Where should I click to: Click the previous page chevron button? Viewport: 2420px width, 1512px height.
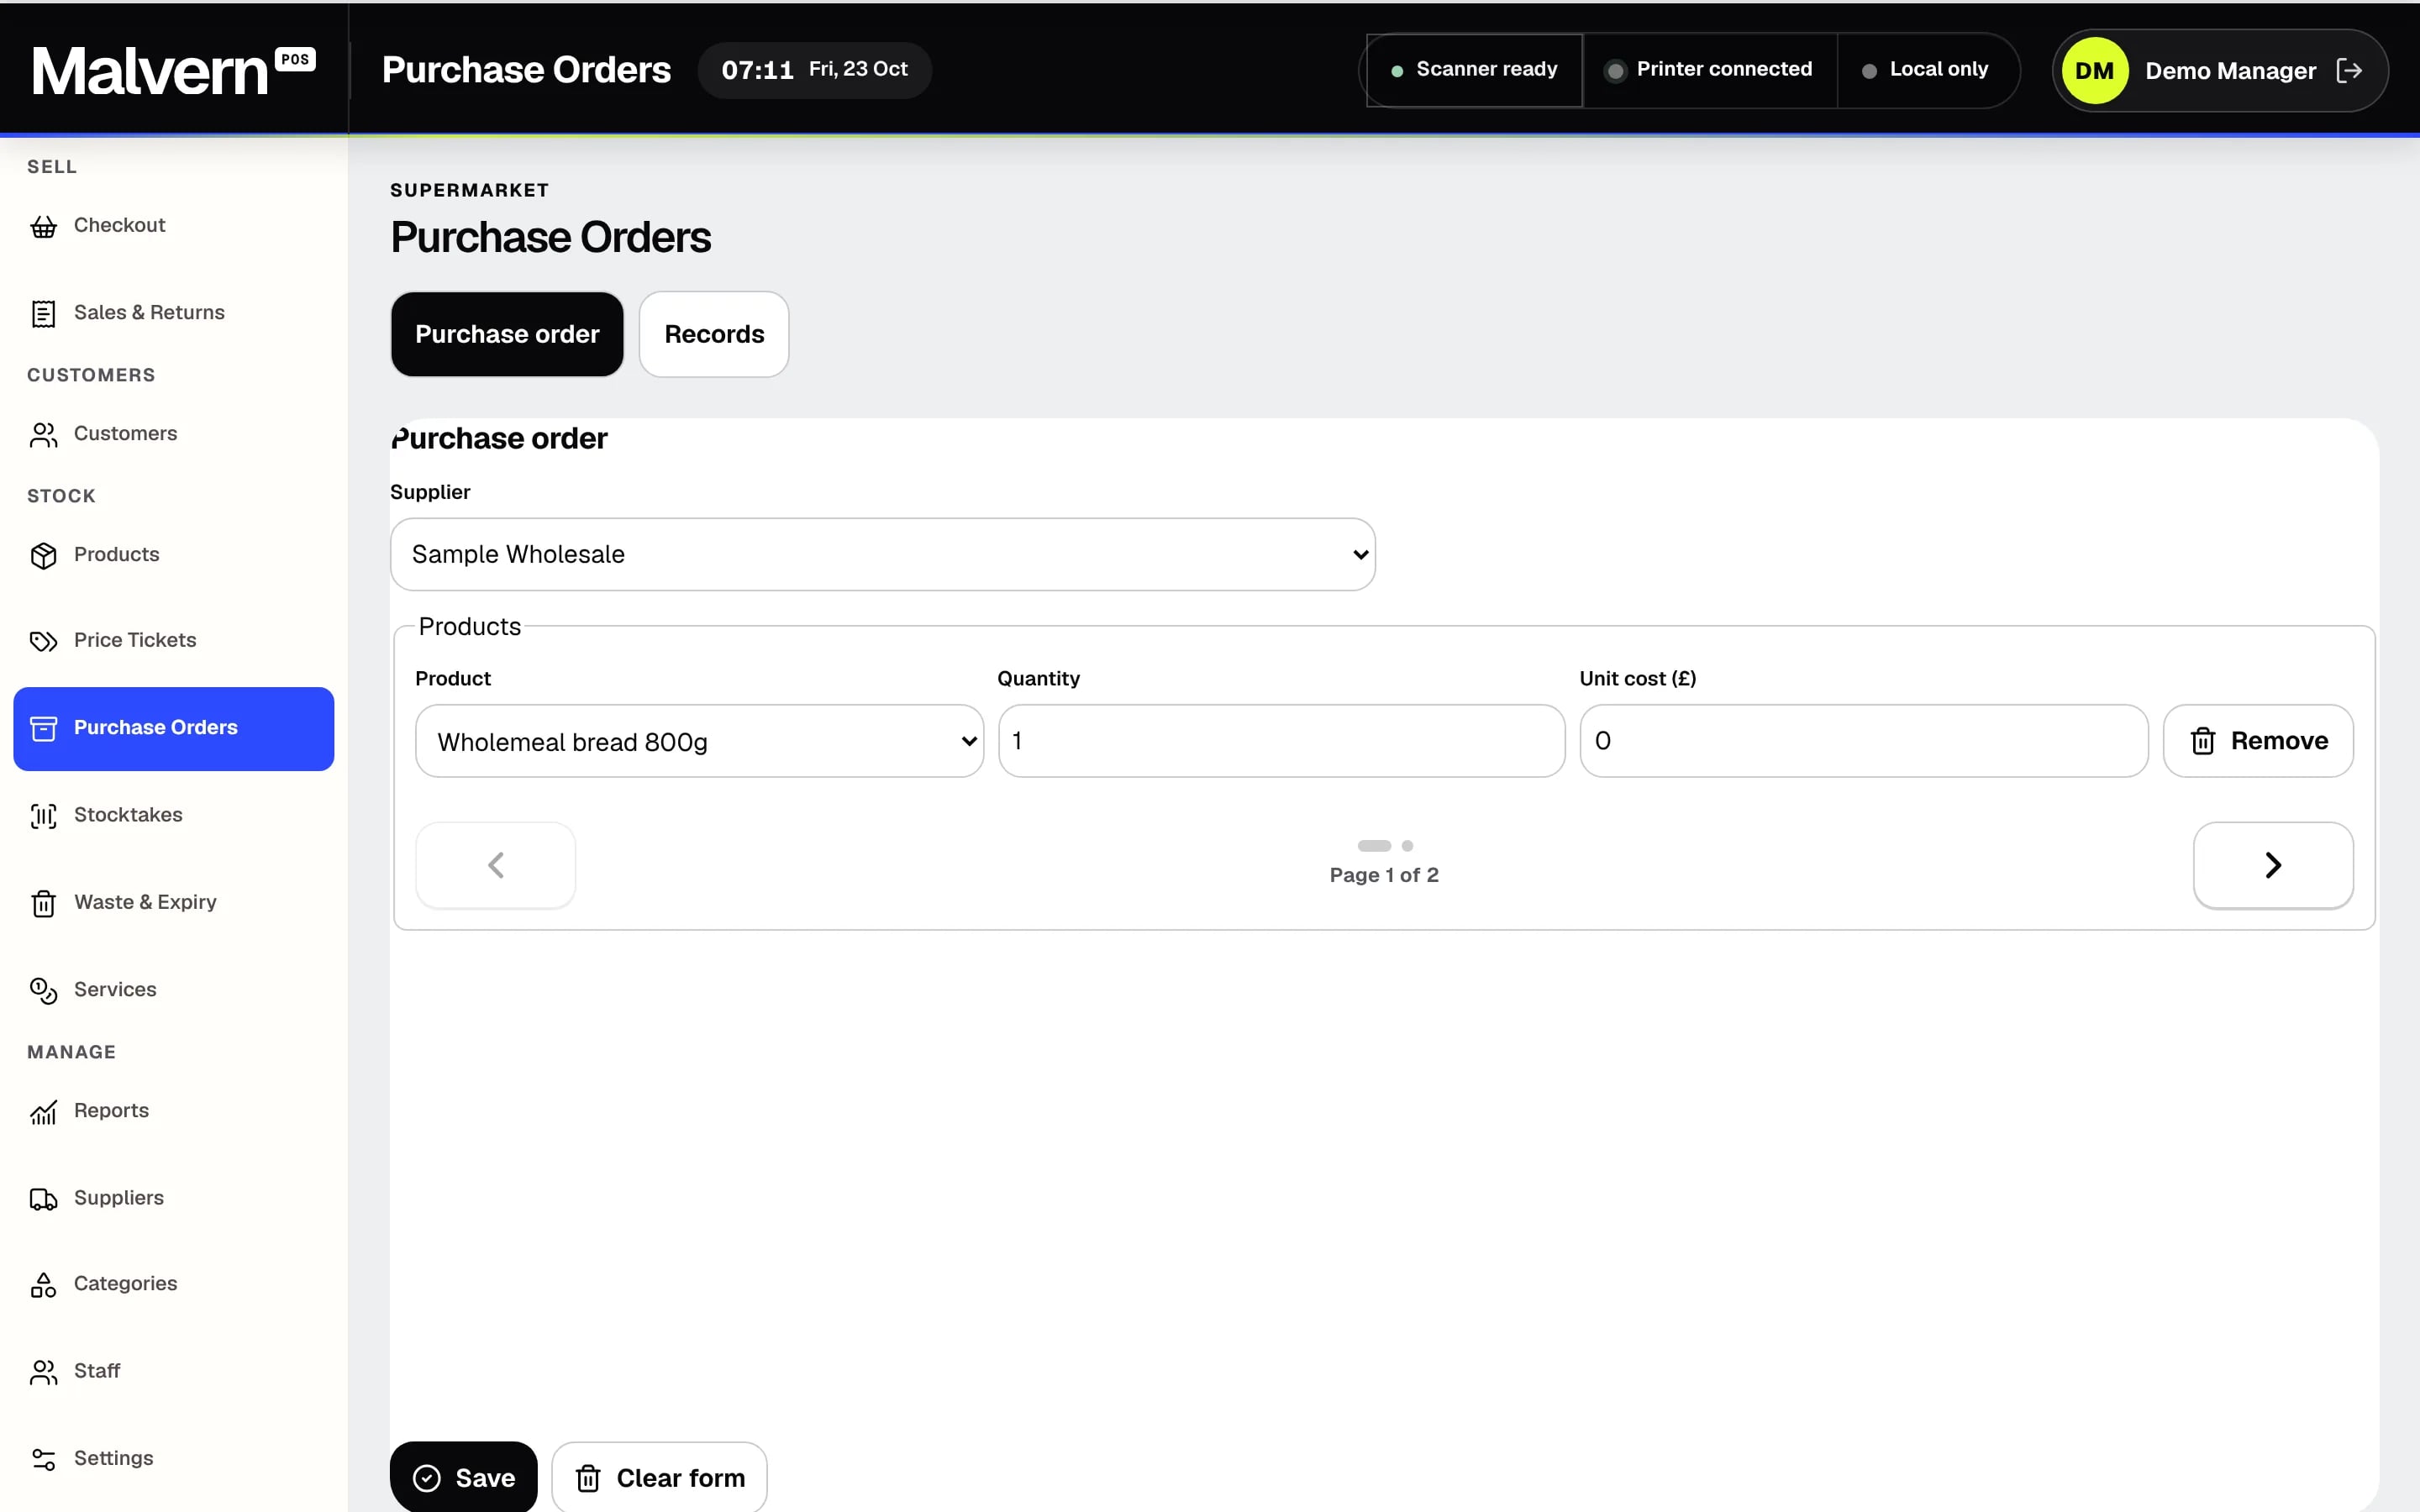[495, 865]
